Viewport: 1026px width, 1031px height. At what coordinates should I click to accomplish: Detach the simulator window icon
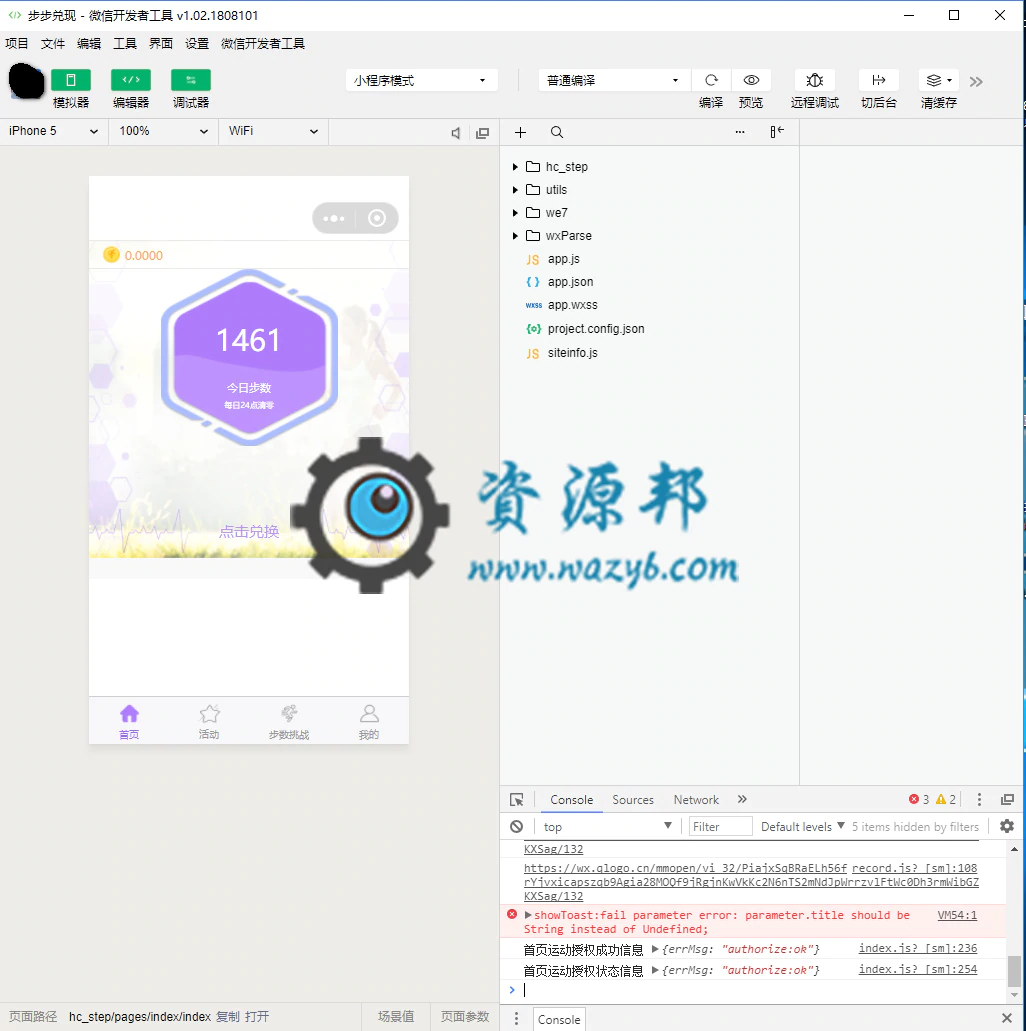click(x=483, y=133)
